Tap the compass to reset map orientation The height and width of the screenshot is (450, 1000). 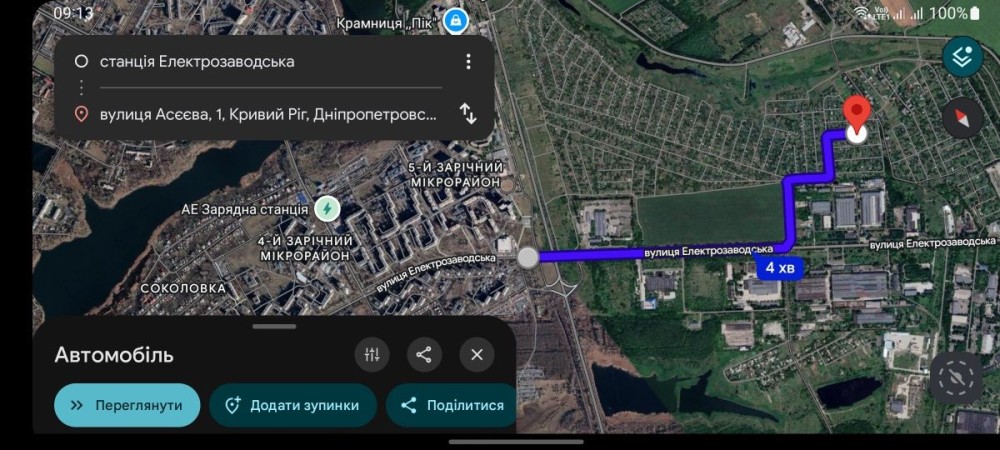tap(962, 118)
